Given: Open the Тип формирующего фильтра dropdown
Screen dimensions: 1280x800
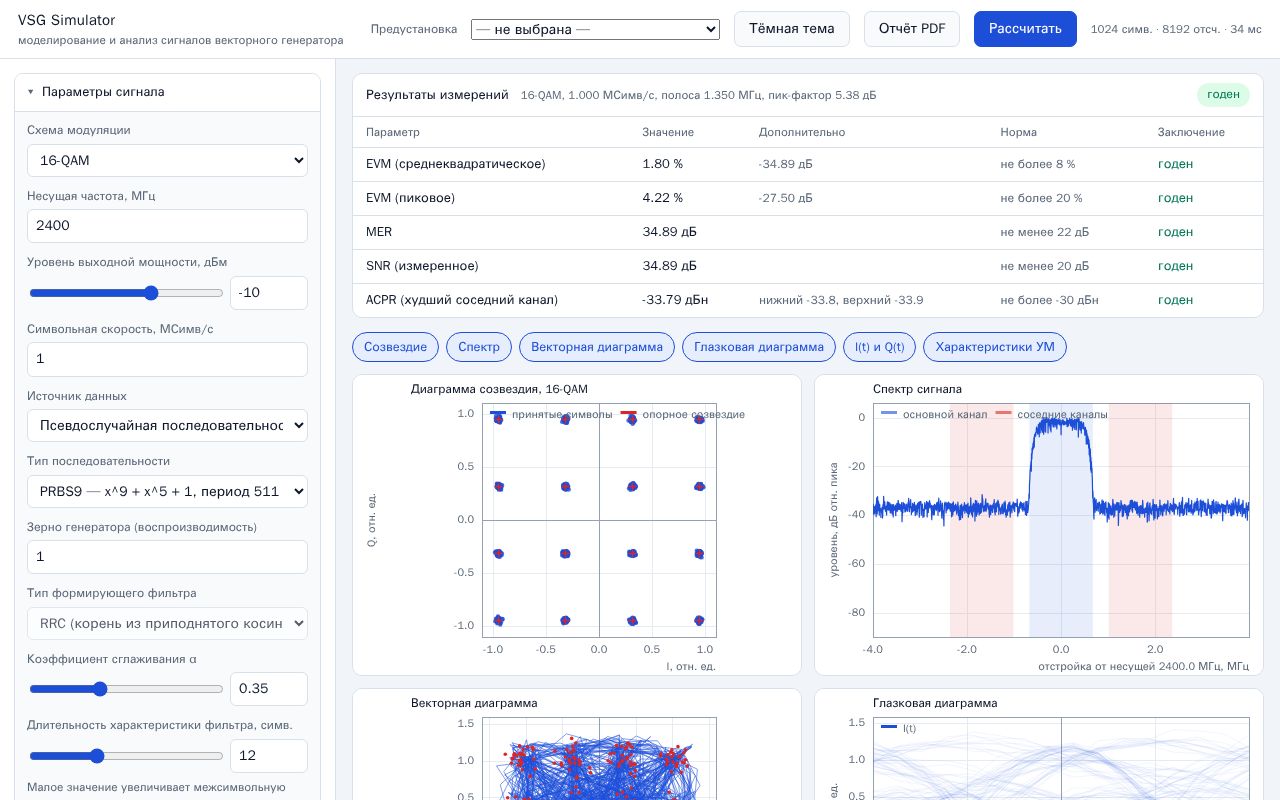Looking at the screenshot, I should tap(167, 623).
